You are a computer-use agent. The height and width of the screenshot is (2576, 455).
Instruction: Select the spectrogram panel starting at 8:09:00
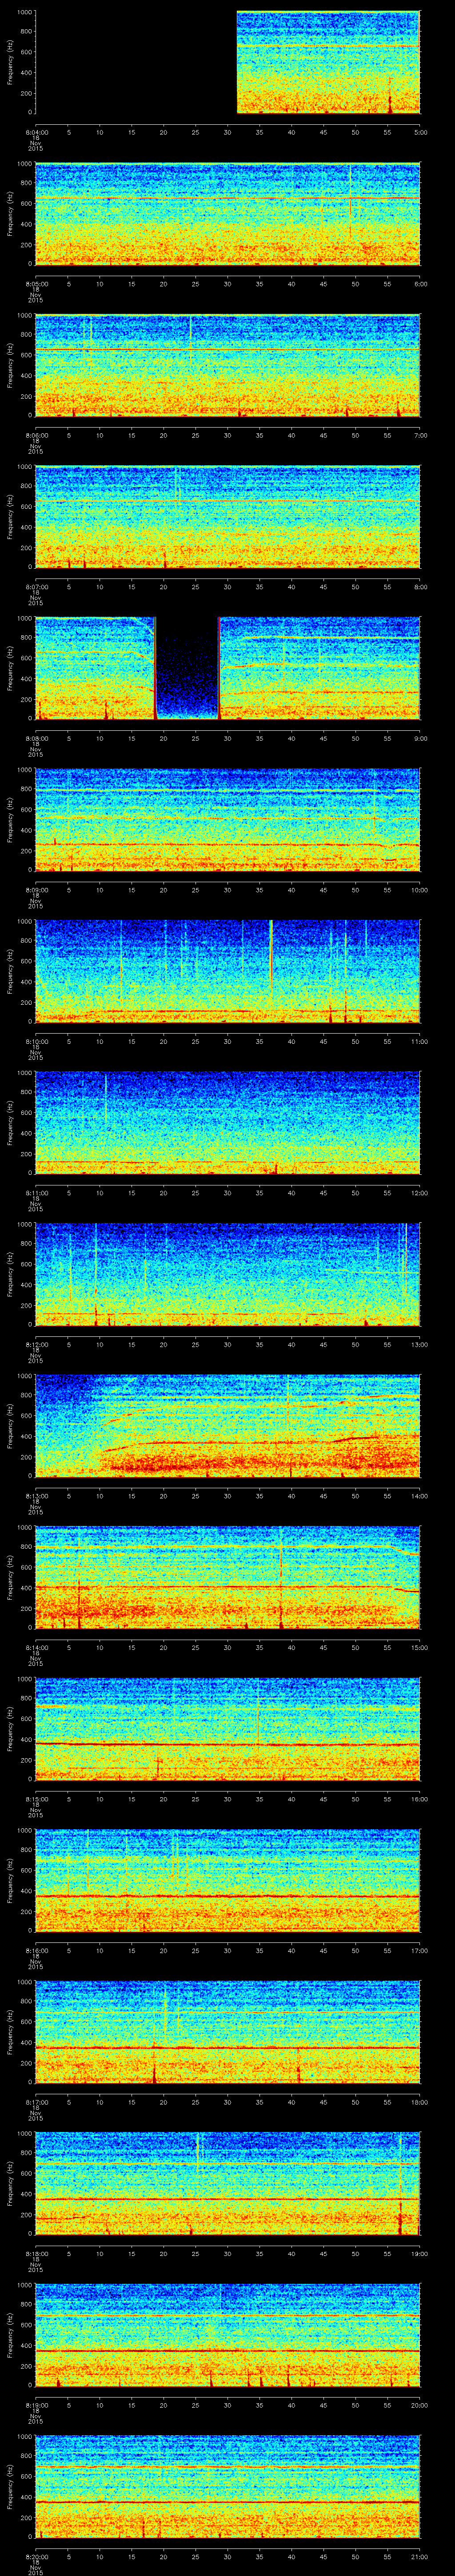[228, 819]
